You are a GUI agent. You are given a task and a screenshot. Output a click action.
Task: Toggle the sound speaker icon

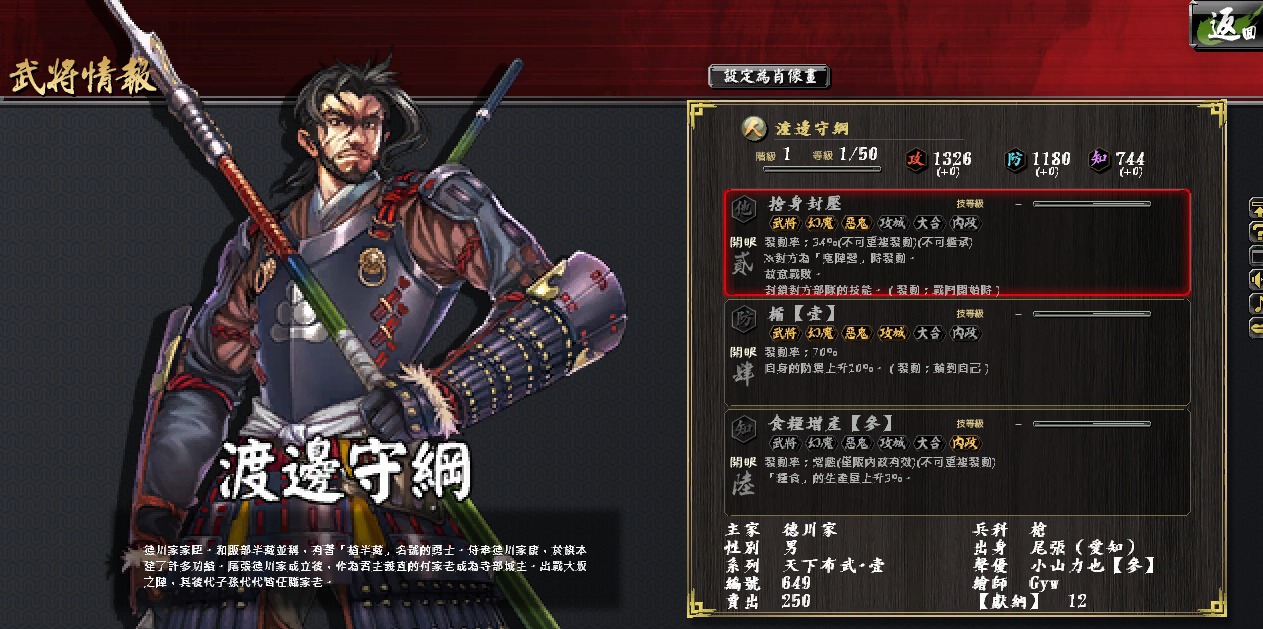pyautogui.click(x=1256, y=280)
